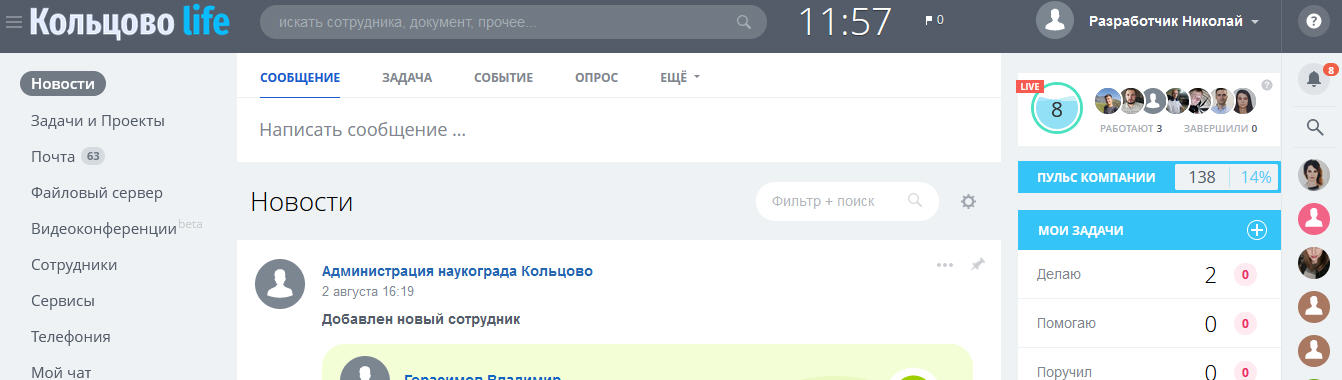
Task: Focus the employee and document search field
Action: 513,21
